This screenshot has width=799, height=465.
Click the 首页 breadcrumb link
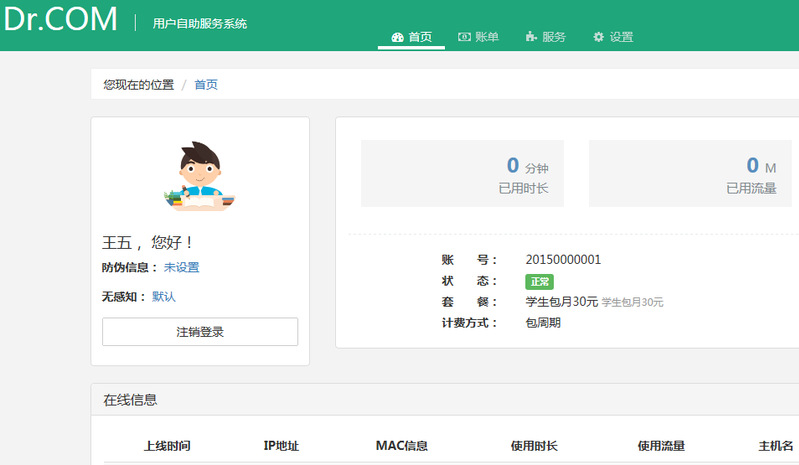(206, 85)
